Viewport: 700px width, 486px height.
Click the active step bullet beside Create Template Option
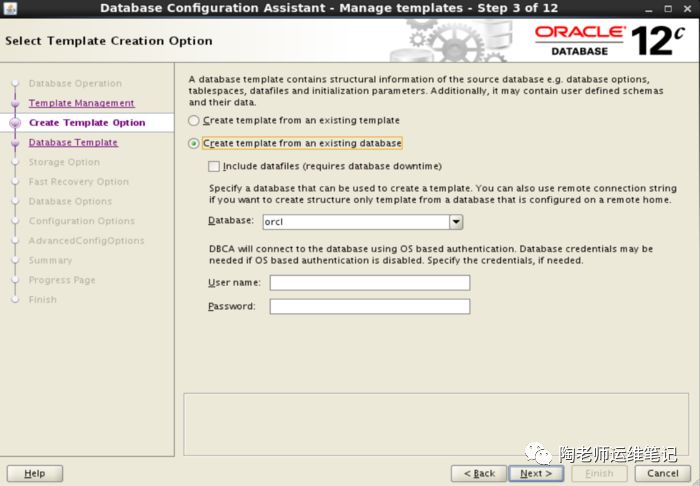[15, 123]
